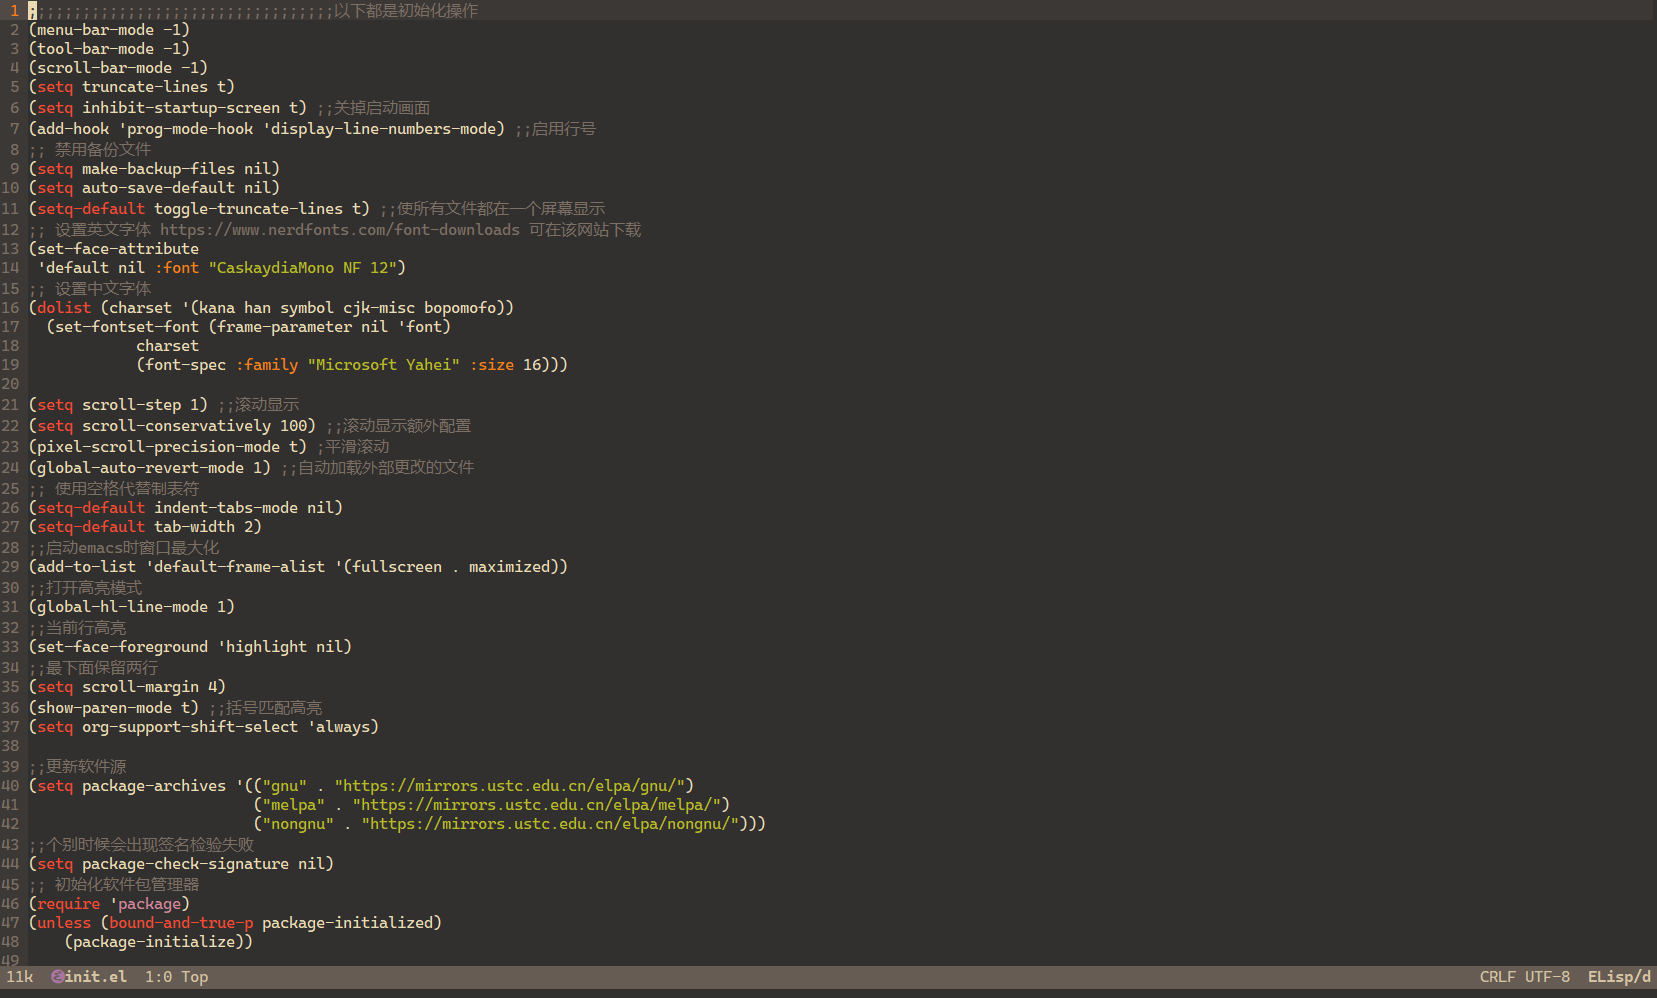Open the nerdfonts.com font-downloads URL

(x=339, y=230)
